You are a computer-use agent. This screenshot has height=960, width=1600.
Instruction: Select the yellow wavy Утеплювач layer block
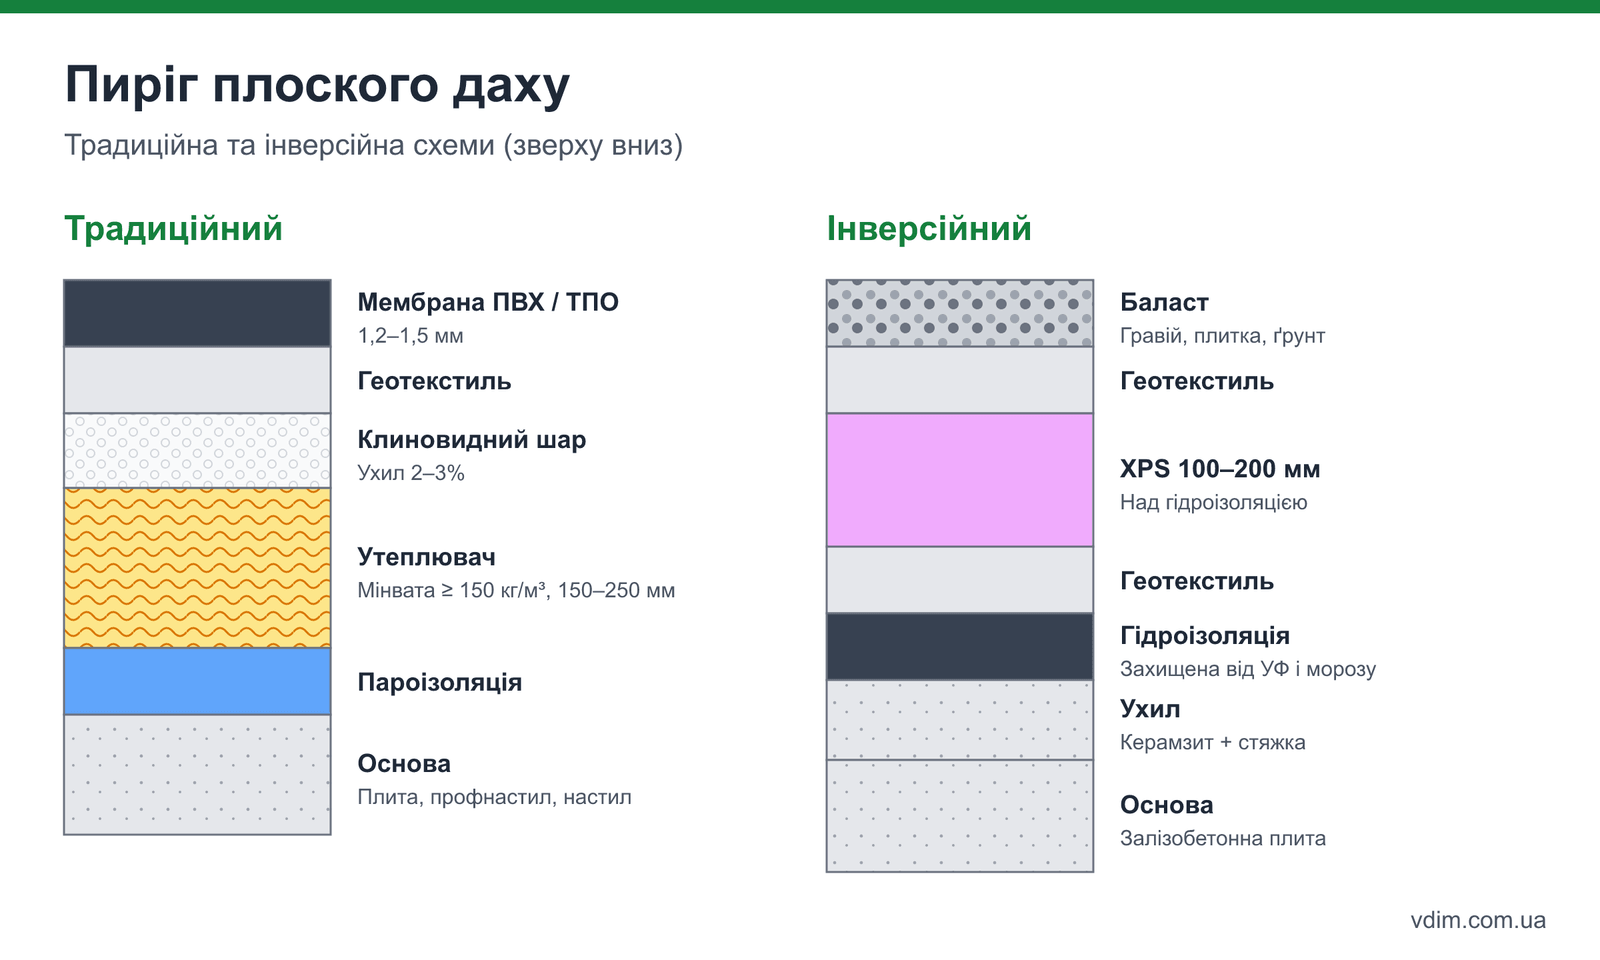click(x=197, y=568)
